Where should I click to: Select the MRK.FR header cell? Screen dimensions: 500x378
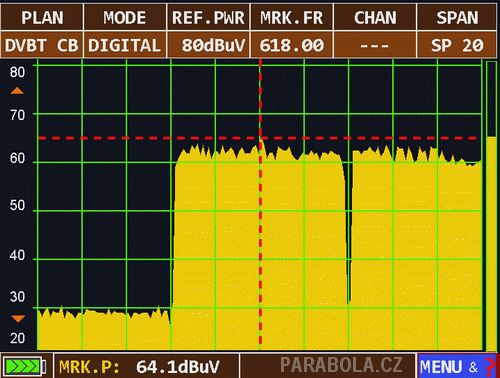click(291, 17)
